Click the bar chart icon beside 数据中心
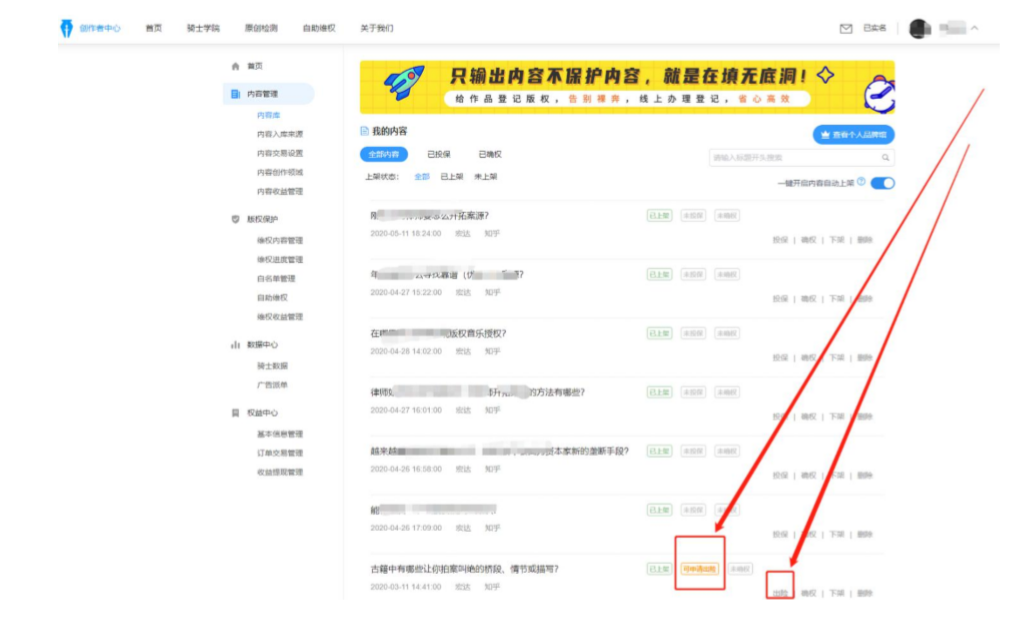1012x618 pixels. [236, 345]
